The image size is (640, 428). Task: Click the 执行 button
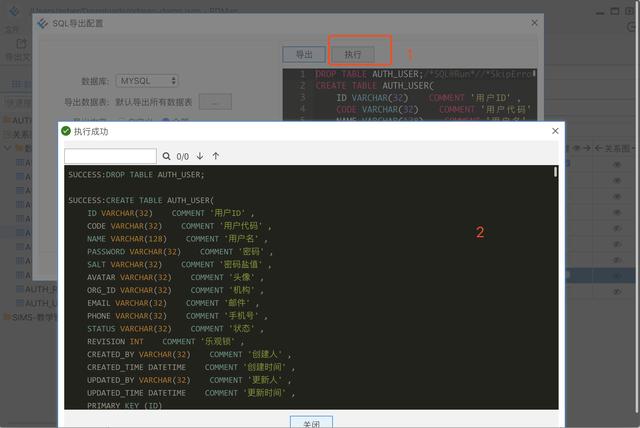coord(353,54)
